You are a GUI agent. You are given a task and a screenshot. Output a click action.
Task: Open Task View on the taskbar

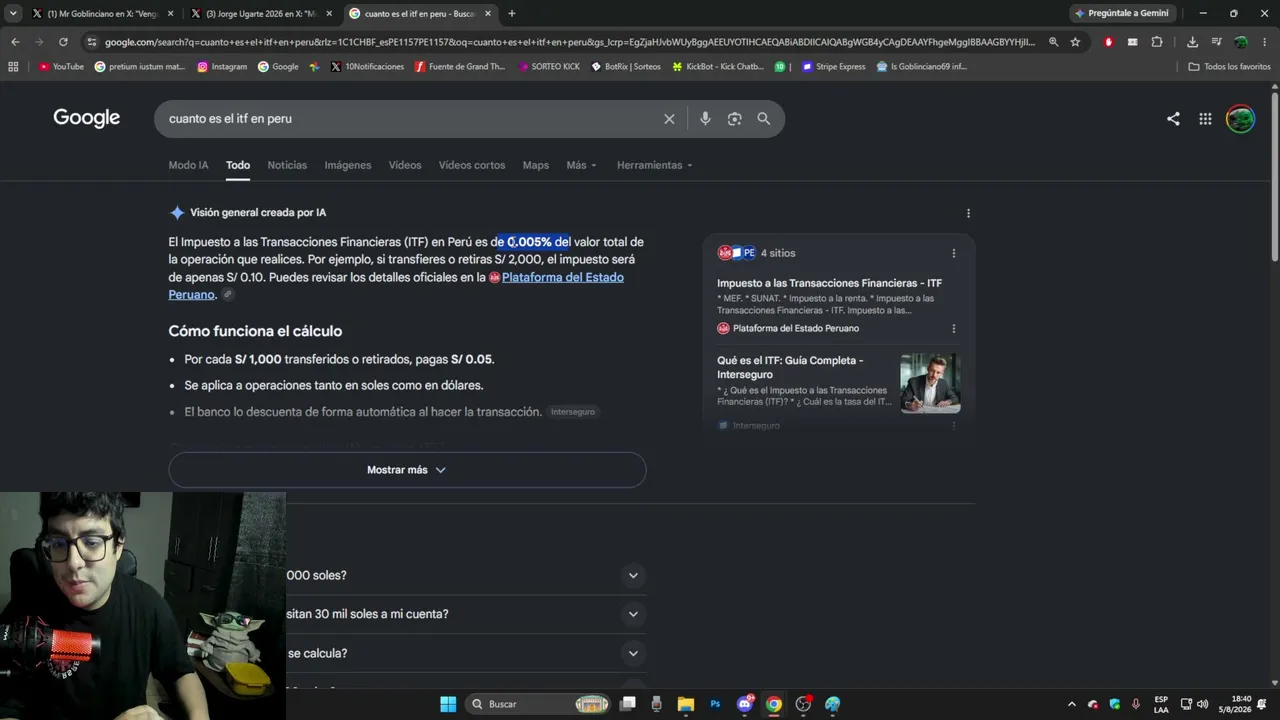(628, 704)
